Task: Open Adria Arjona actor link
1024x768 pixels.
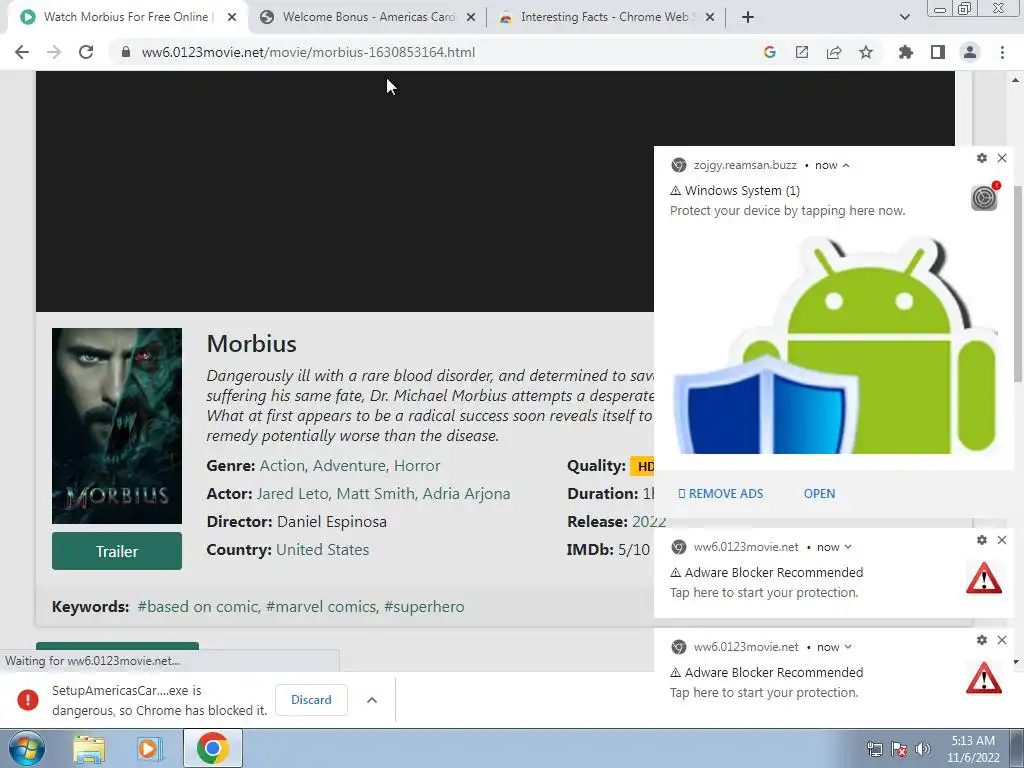Action: [466, 494]
